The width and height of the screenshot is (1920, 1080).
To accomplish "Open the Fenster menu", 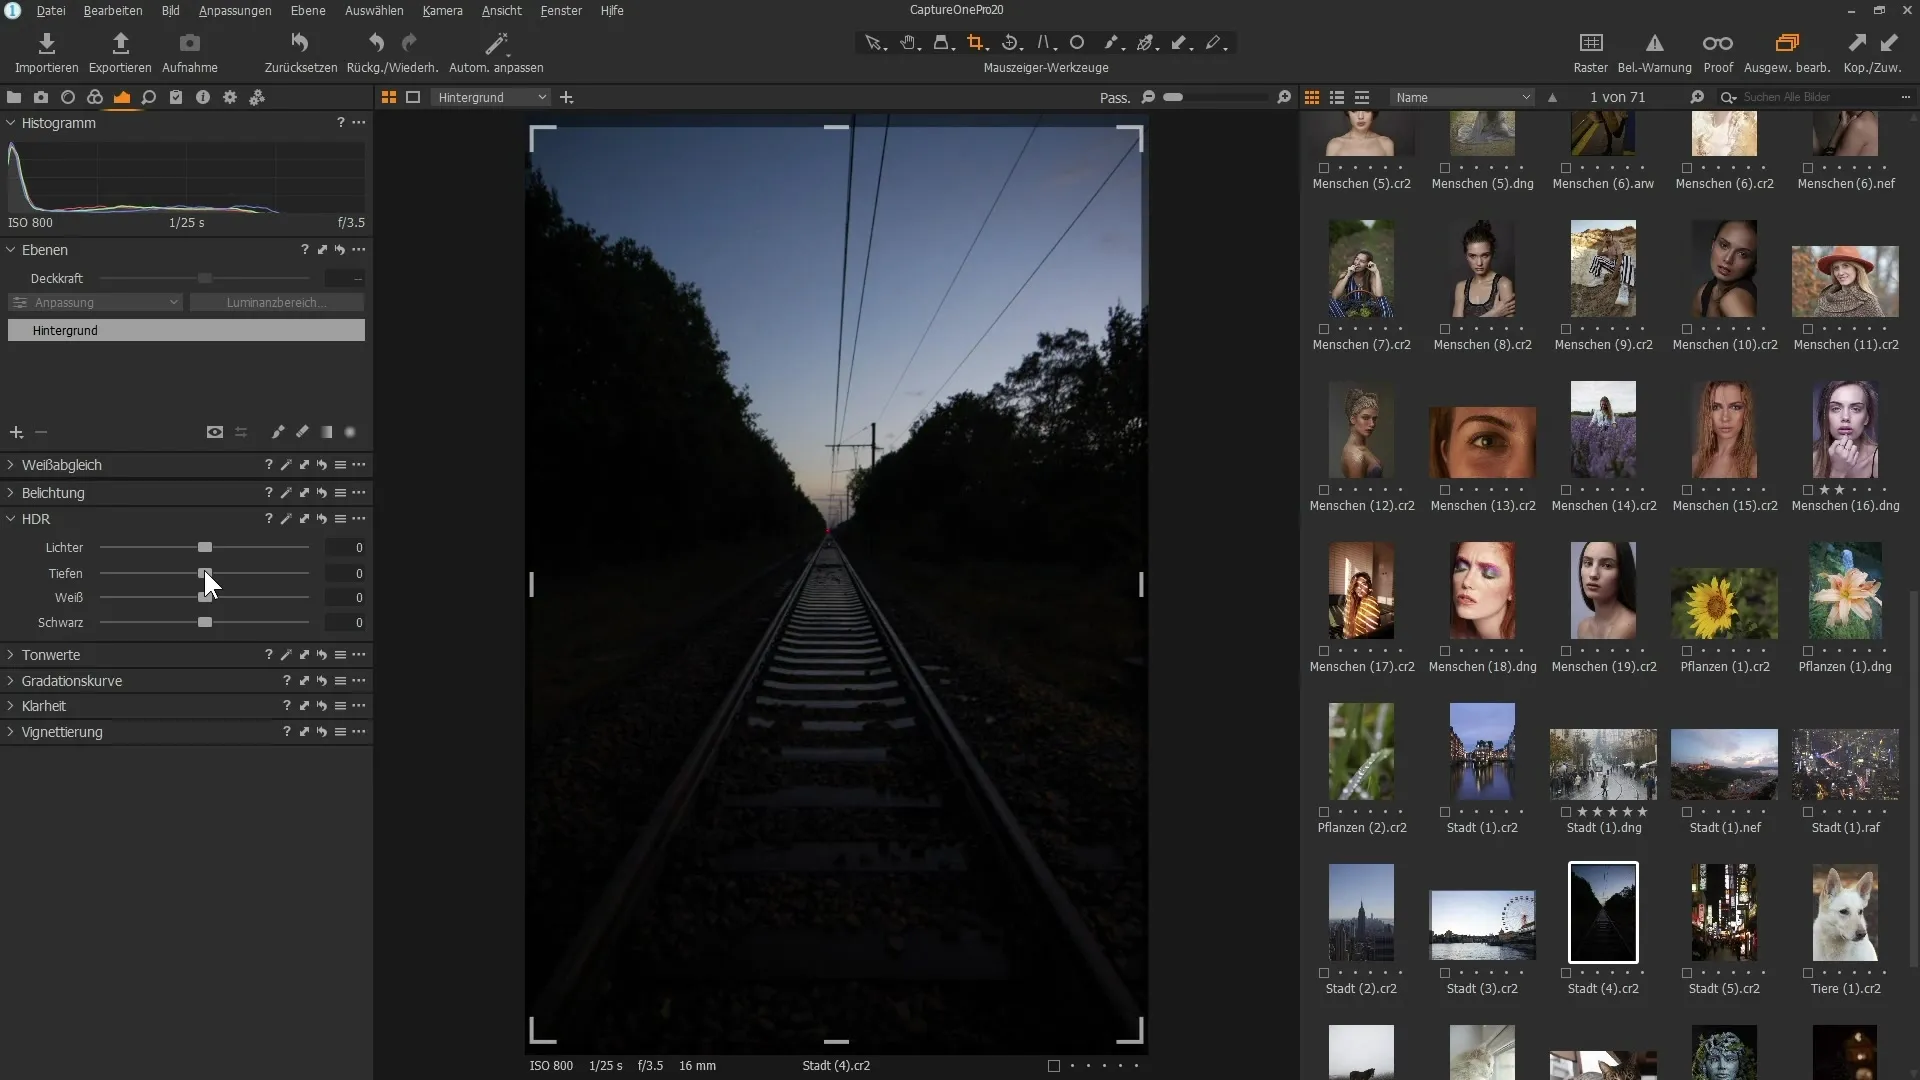I will [561, 10].
